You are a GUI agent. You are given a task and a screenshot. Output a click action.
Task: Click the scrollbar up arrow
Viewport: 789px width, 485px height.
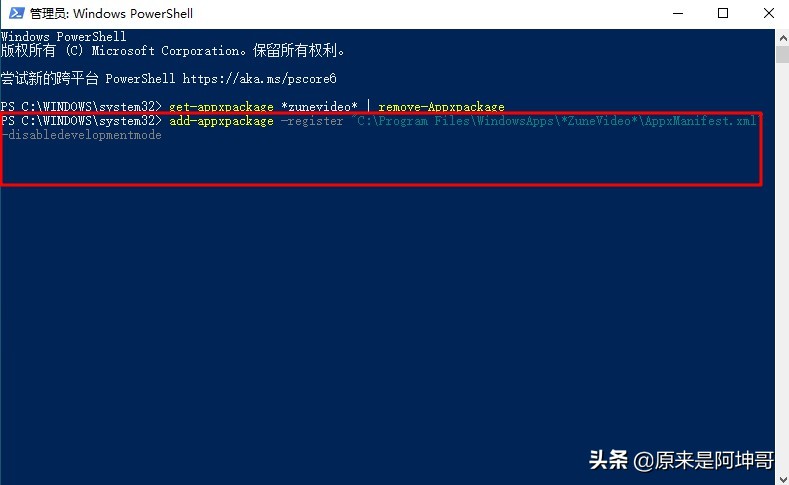click(x=782, y=37)
